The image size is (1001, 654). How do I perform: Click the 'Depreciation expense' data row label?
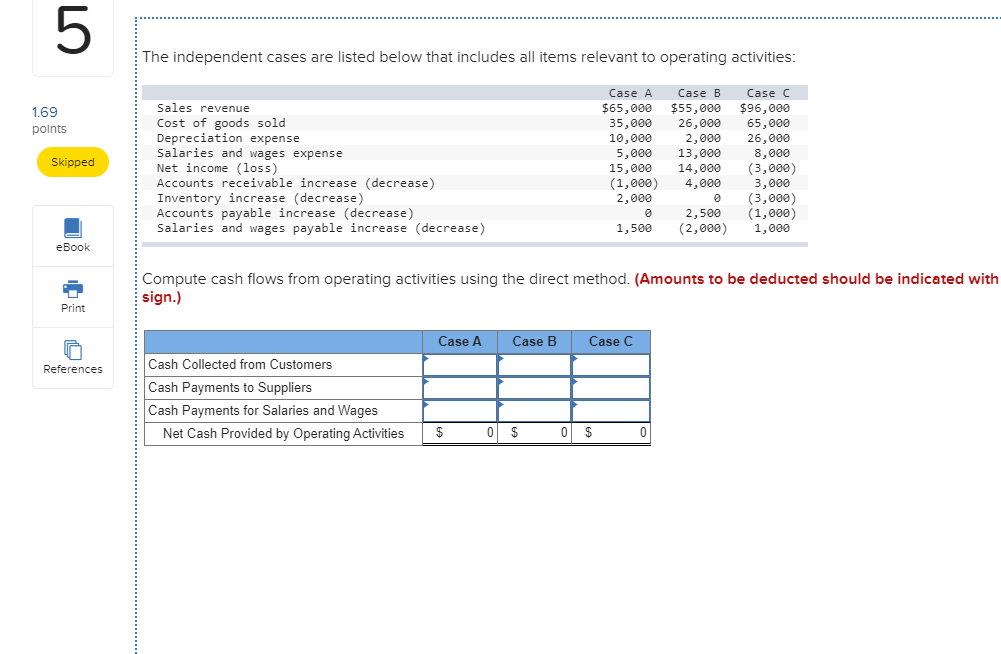[x=228, y=138]
